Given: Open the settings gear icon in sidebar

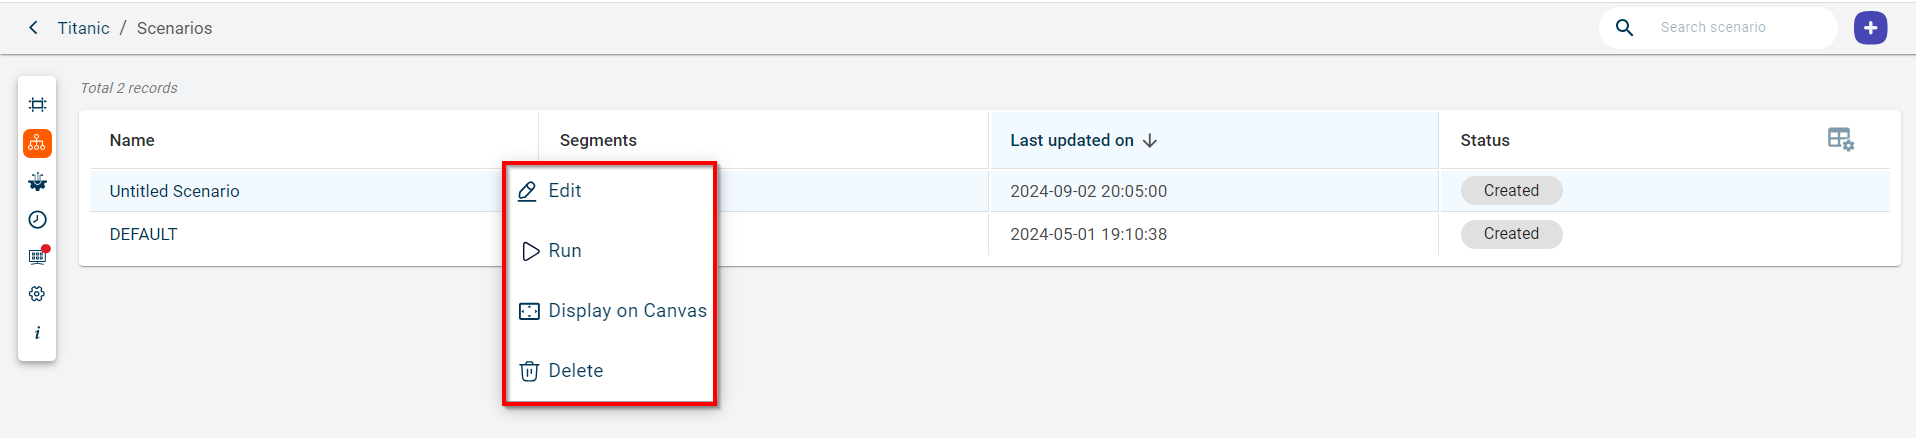Looking at the screenshot, I should coord(38,294).
